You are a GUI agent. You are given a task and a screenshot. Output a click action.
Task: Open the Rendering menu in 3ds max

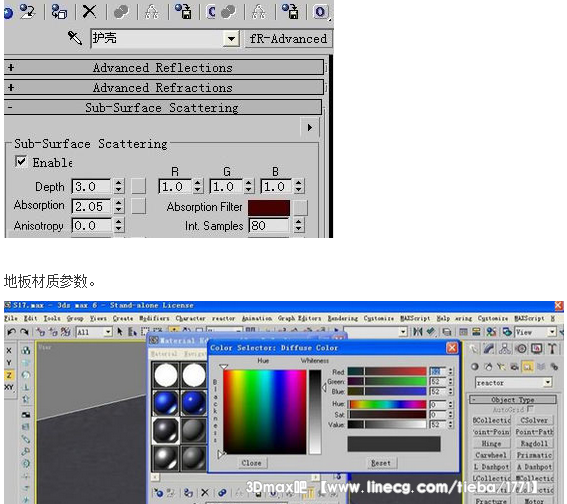(x=343, y=319)
